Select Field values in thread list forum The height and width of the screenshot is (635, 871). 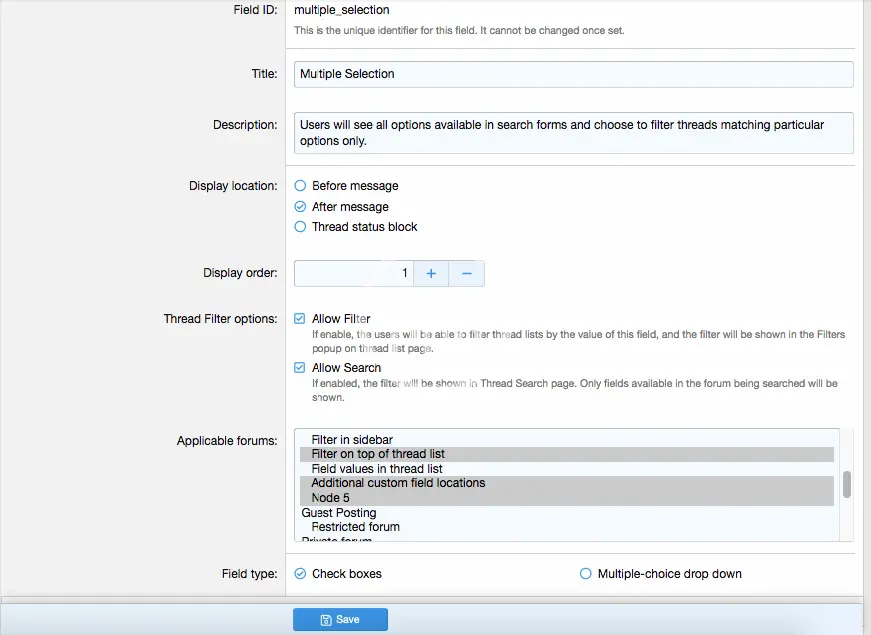coord(376,469)
